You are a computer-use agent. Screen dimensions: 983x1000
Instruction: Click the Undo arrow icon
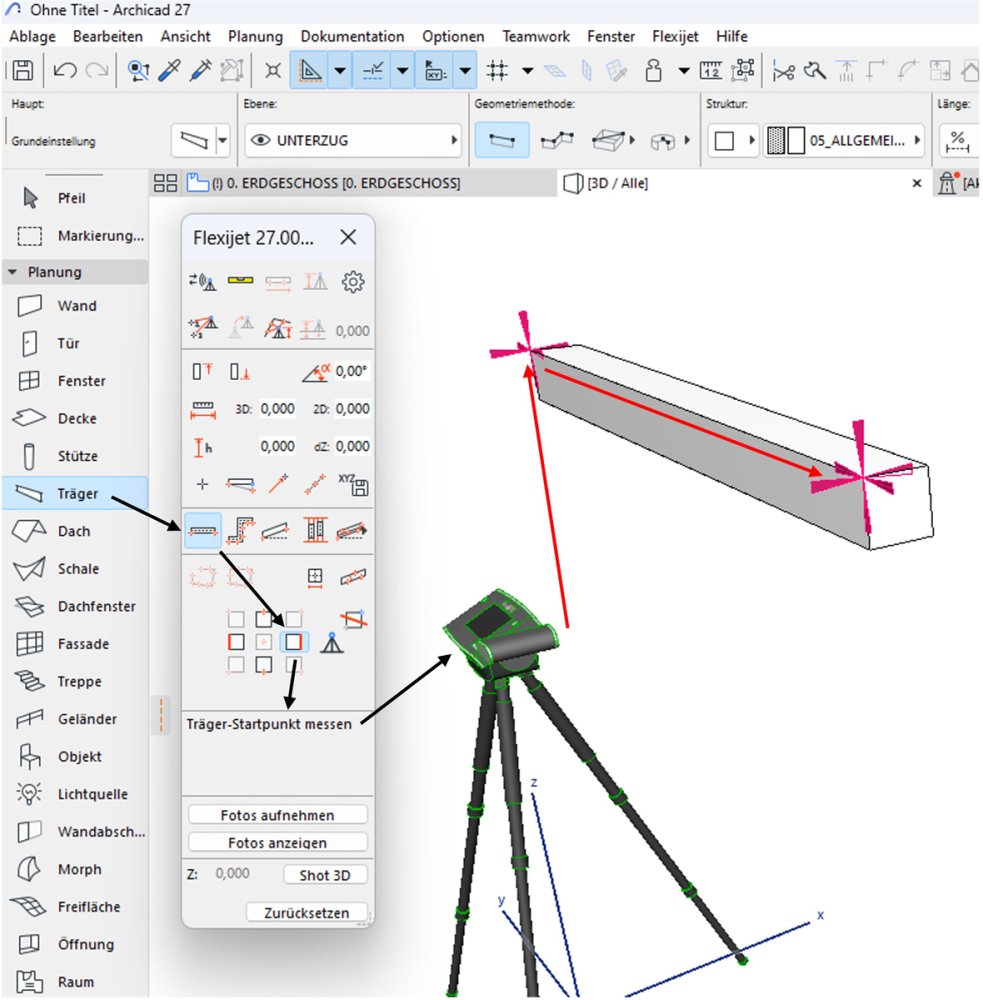pos(64,70)
